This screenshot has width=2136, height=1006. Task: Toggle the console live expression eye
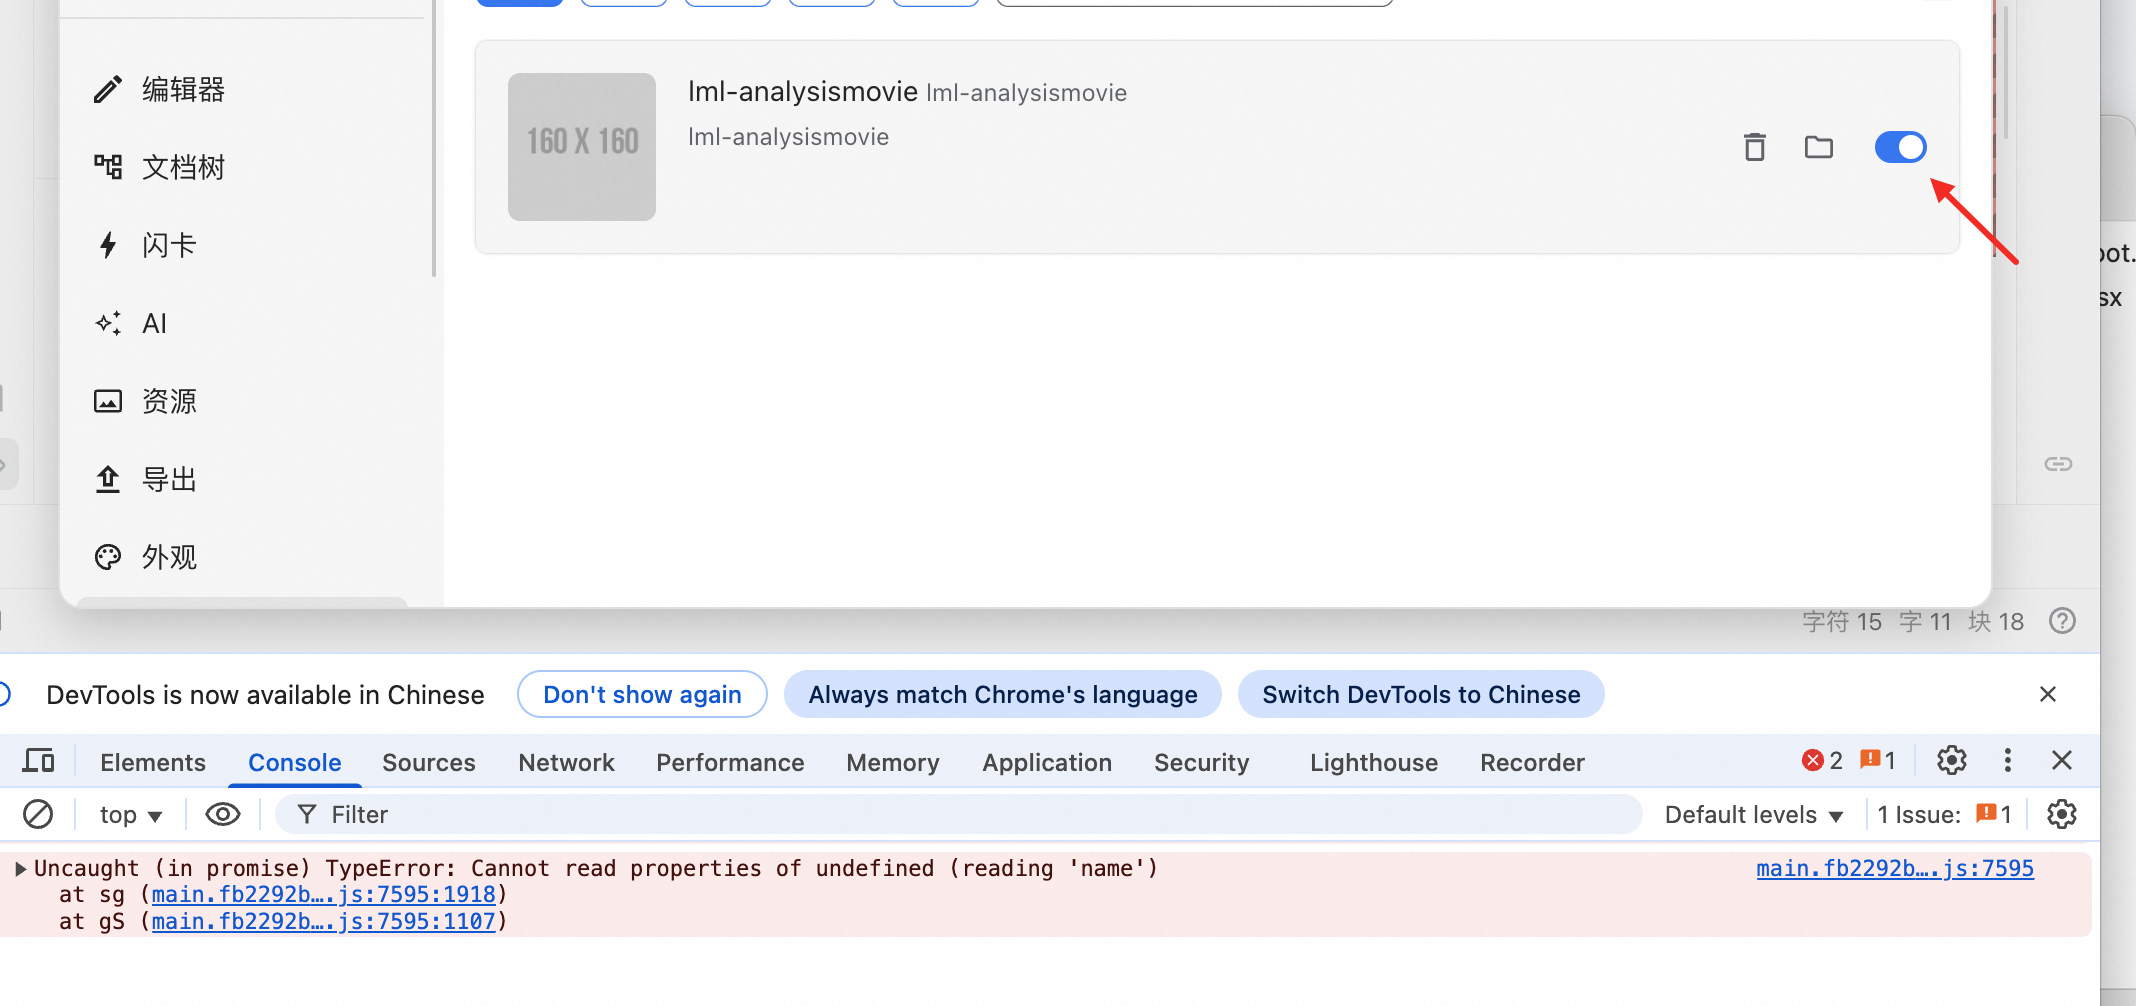222,814
